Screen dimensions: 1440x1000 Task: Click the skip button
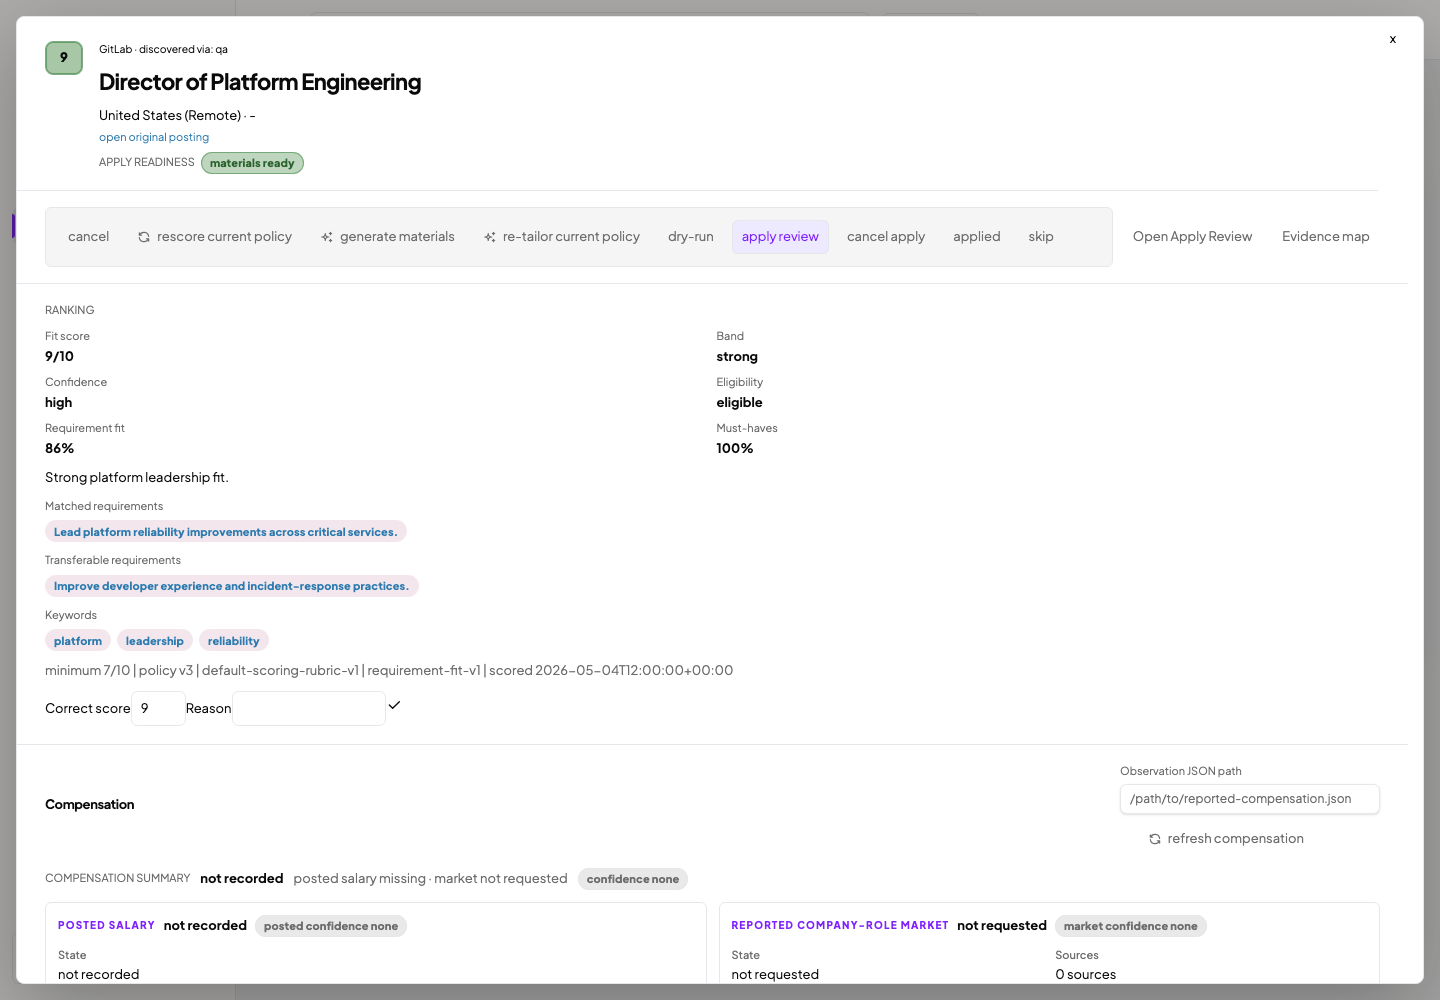[1041, 237]
